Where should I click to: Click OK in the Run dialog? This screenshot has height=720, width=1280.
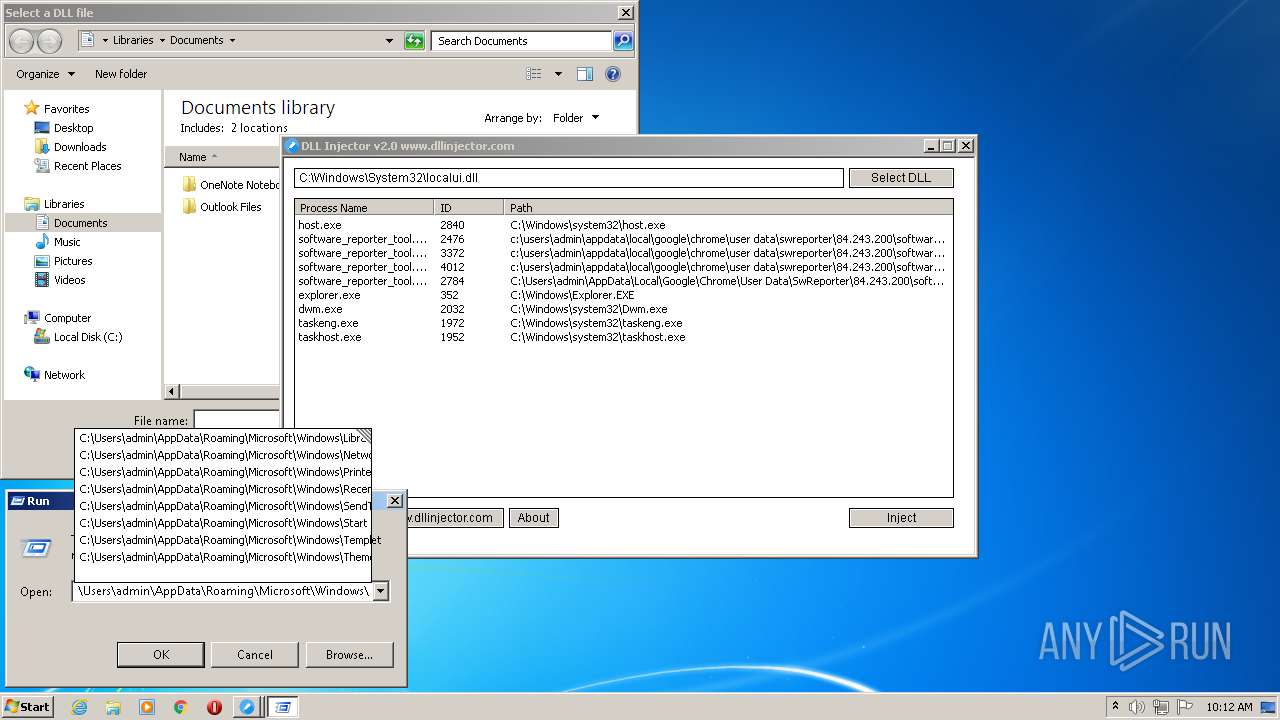pos(161,655)
